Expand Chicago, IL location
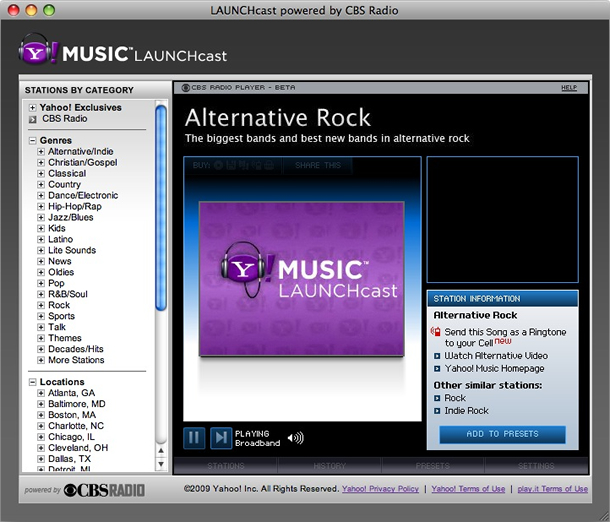 [41, 437]
